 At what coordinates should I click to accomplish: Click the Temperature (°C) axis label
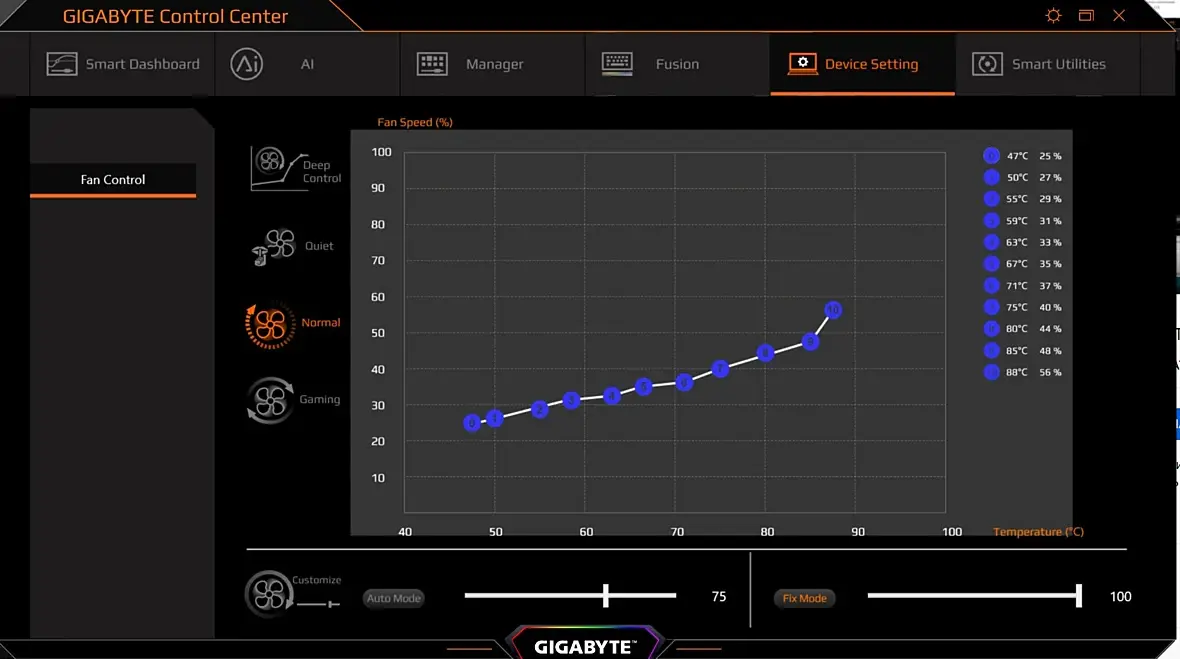click(1038, 532)
